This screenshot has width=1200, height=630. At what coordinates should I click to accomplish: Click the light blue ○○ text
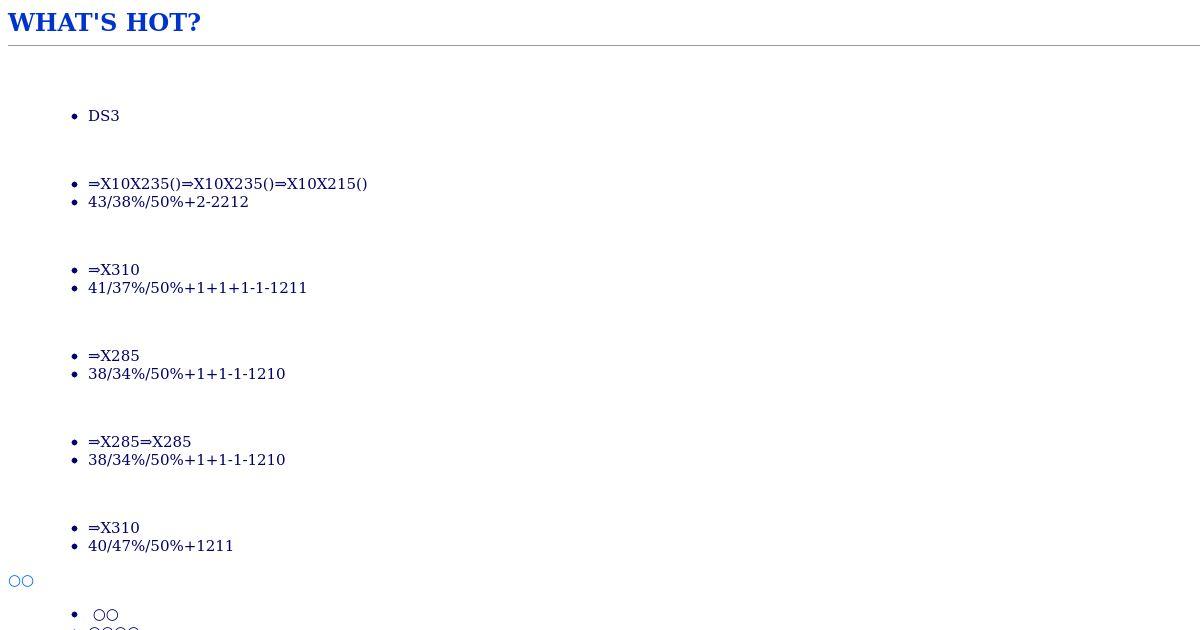click(x=21, y=581)
